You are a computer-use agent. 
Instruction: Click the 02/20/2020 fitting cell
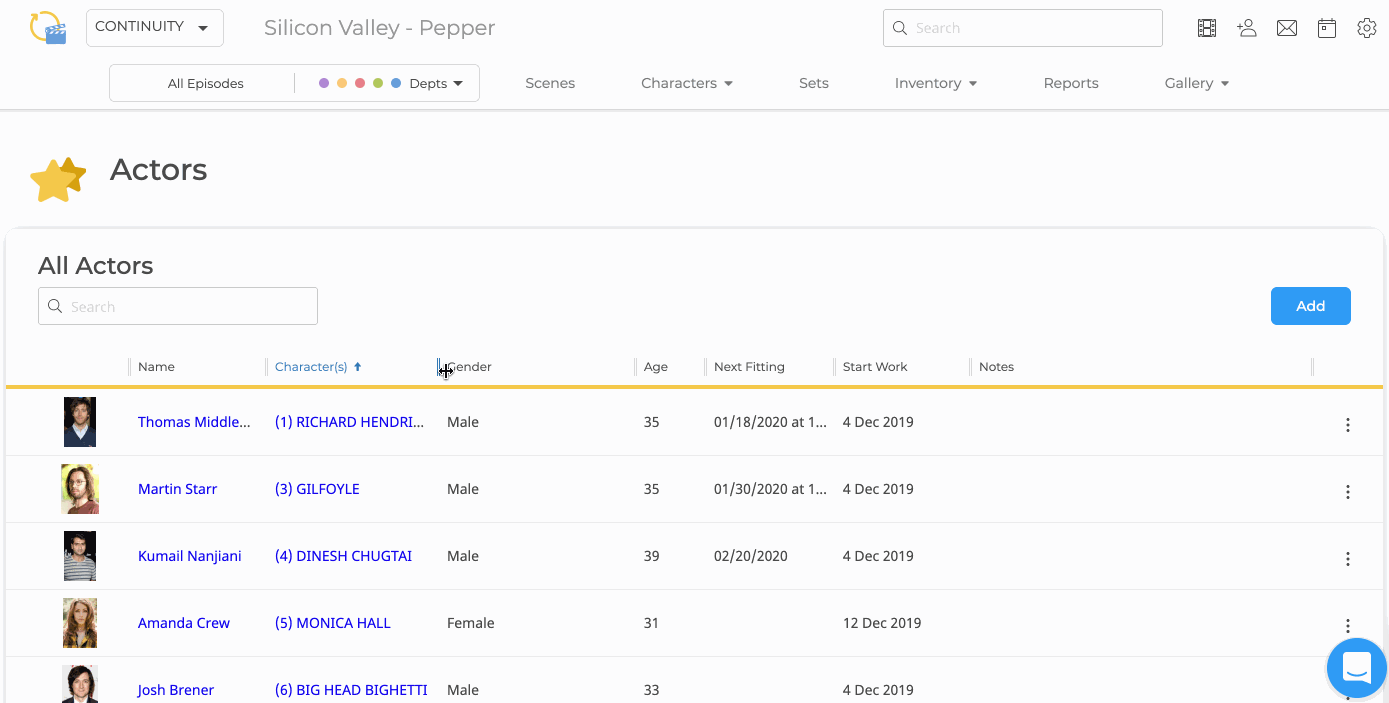point(751,556)
